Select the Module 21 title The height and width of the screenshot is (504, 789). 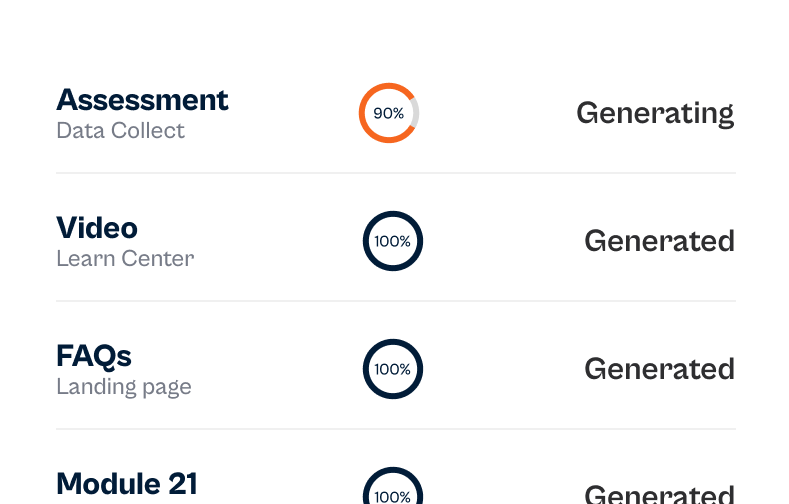tap(127, 484)
